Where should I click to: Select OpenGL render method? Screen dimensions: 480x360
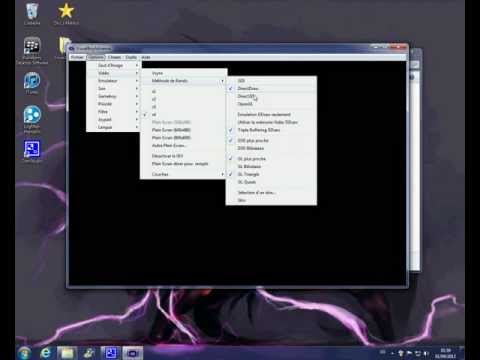[x=271, y=104]
